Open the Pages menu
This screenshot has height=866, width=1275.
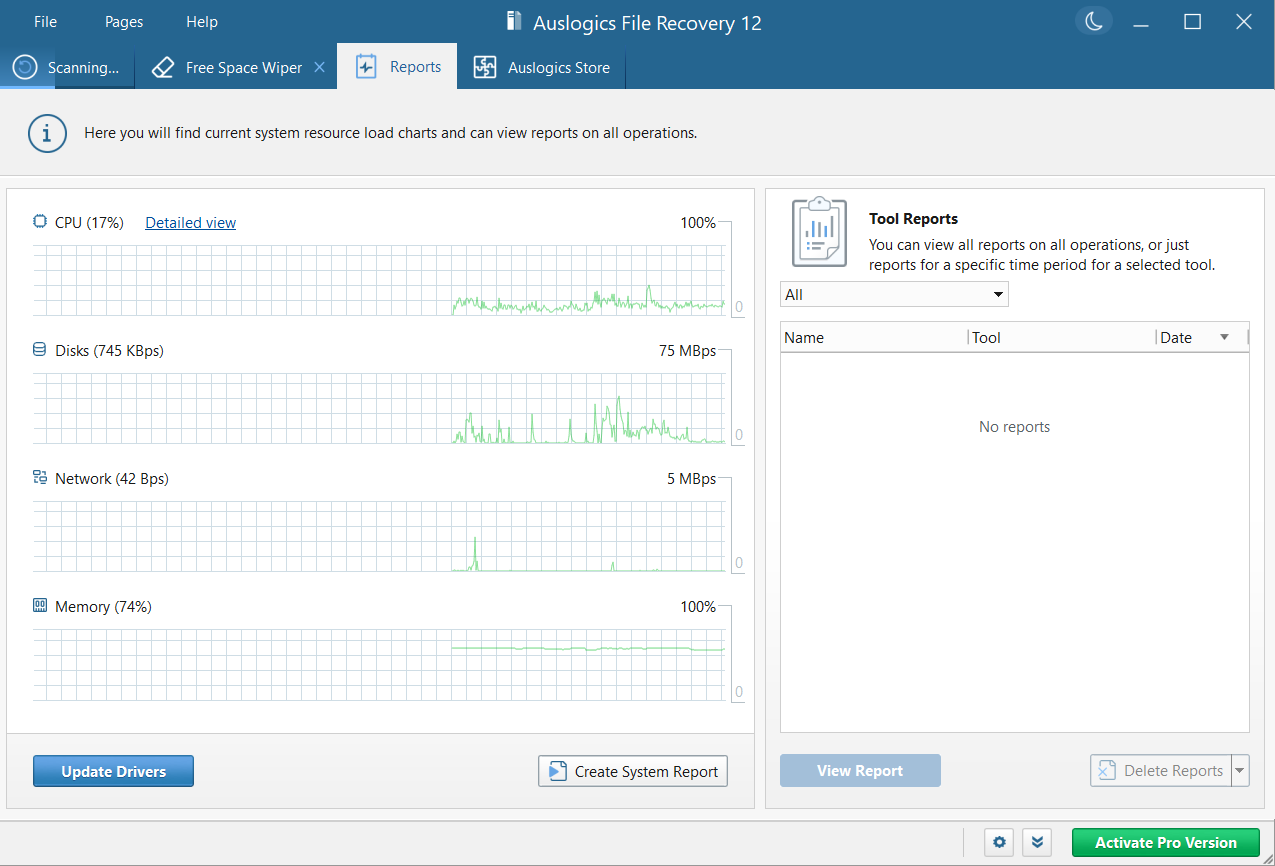124,22
